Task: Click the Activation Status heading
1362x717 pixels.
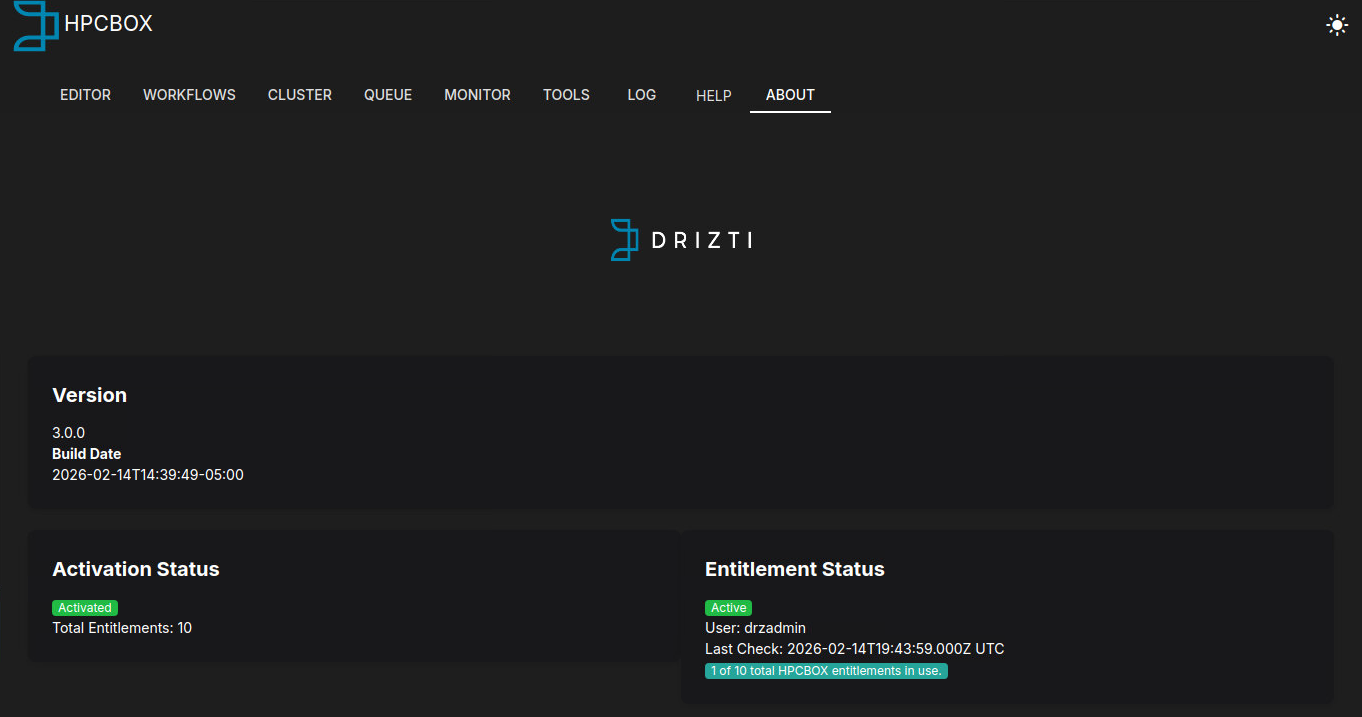Action: [x=136, y=569]
